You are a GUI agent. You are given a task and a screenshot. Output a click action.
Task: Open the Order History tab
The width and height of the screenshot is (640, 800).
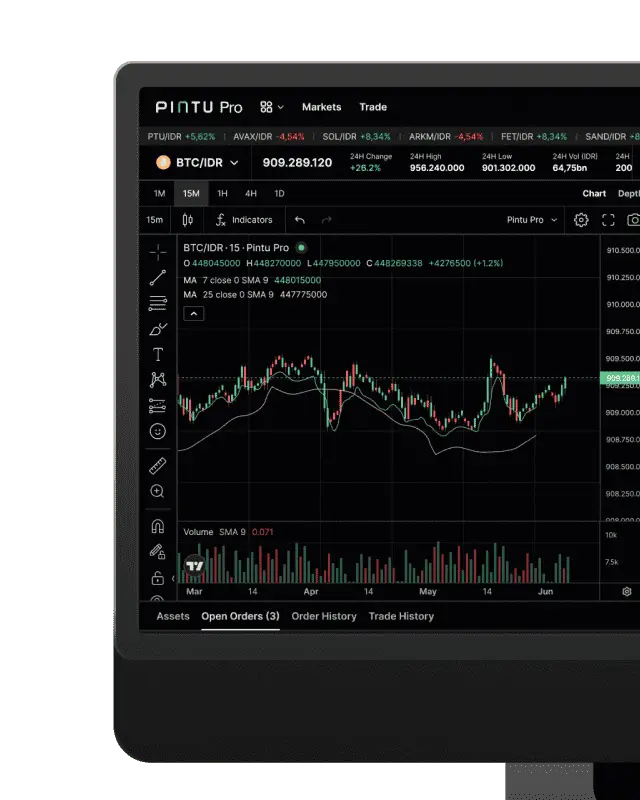click(x=324, y=616)
